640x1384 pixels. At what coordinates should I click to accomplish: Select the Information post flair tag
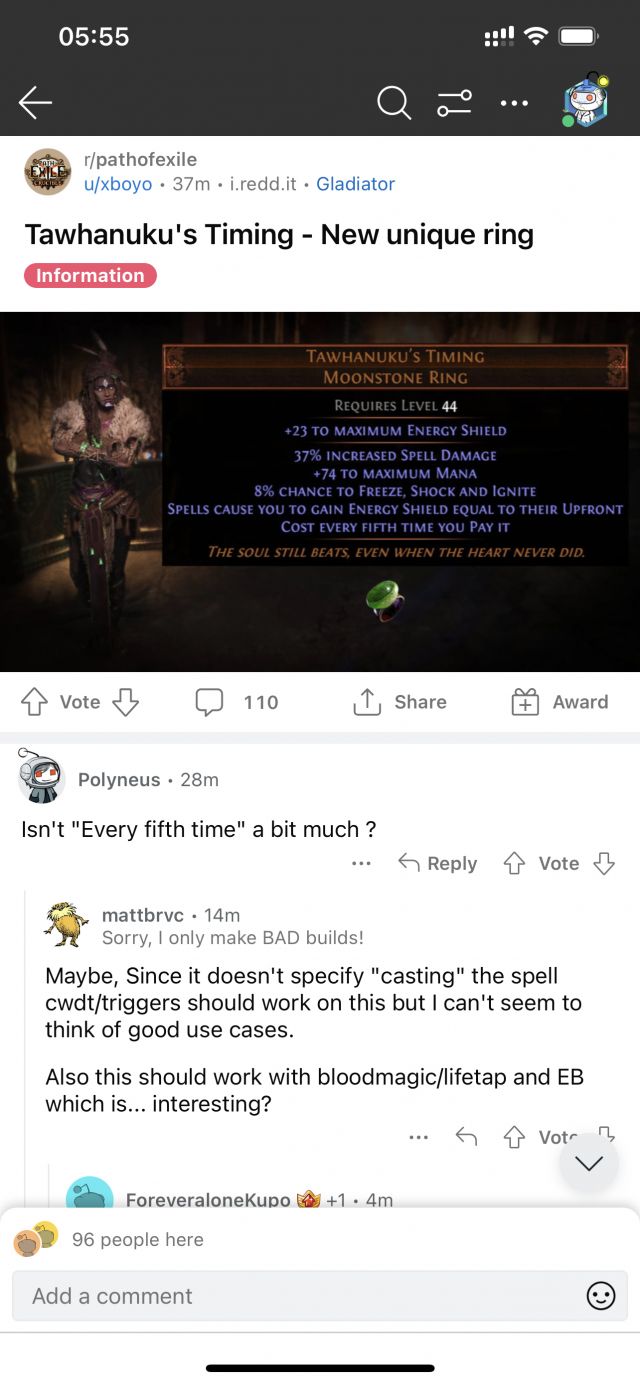(x=90, y=275)
